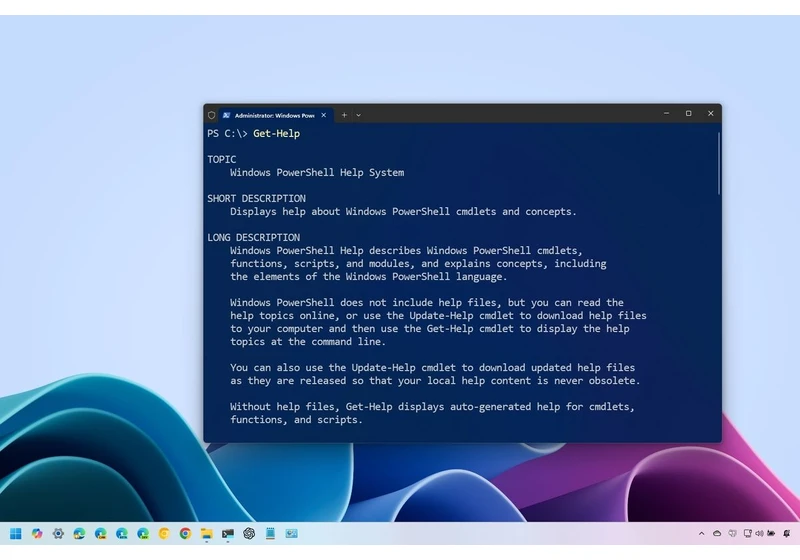Show hidden tray icons chevron

pos(702,533)
